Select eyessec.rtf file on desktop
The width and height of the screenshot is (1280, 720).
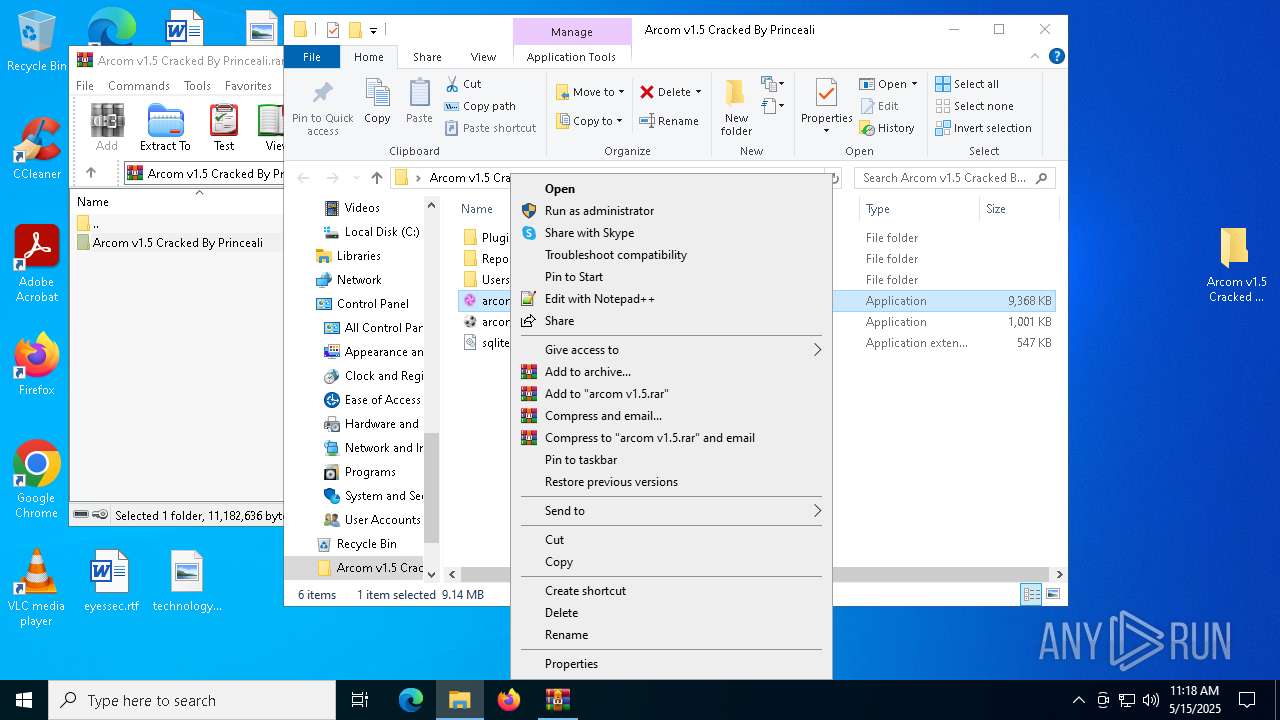coord(111,581)
